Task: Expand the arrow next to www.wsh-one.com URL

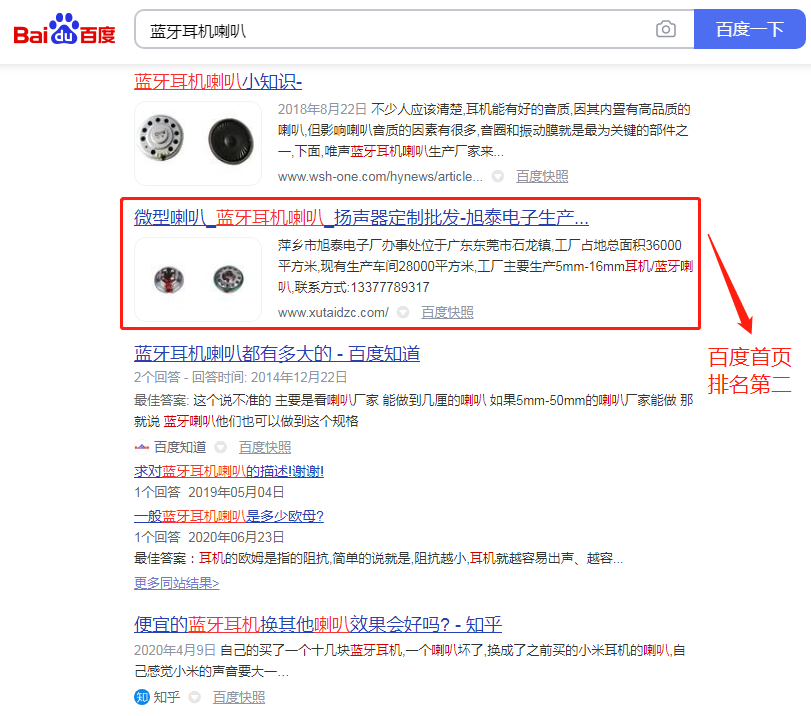Action: pos(498,176)
